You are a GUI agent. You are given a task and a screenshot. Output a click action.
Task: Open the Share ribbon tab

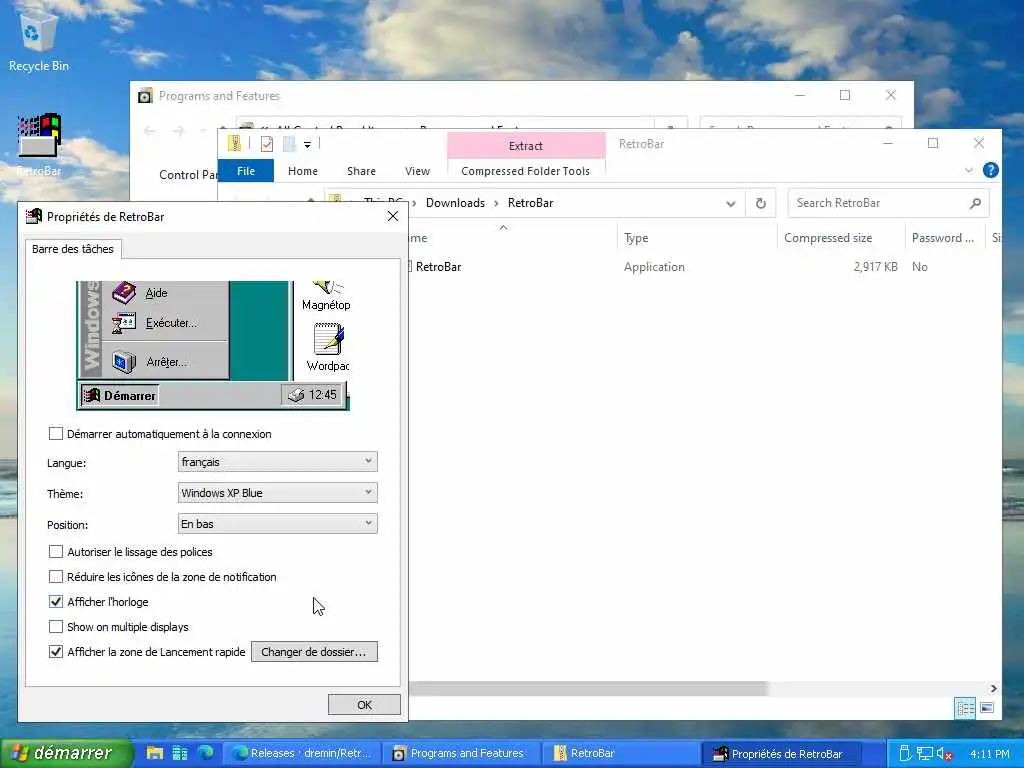(x=361, y=171)
